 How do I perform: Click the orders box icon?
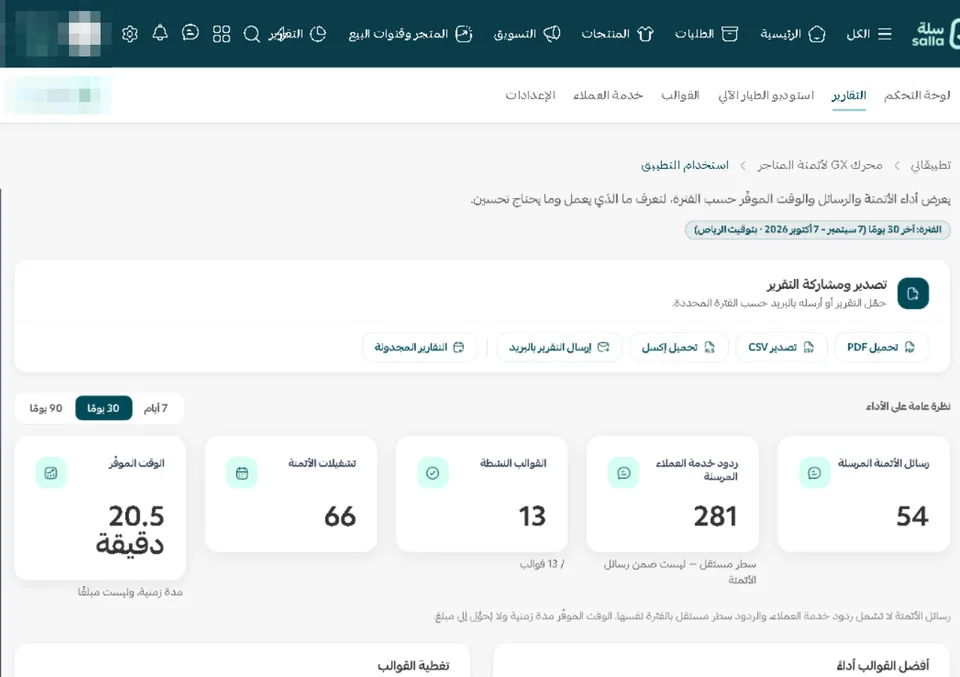click(x=730, y=34)
